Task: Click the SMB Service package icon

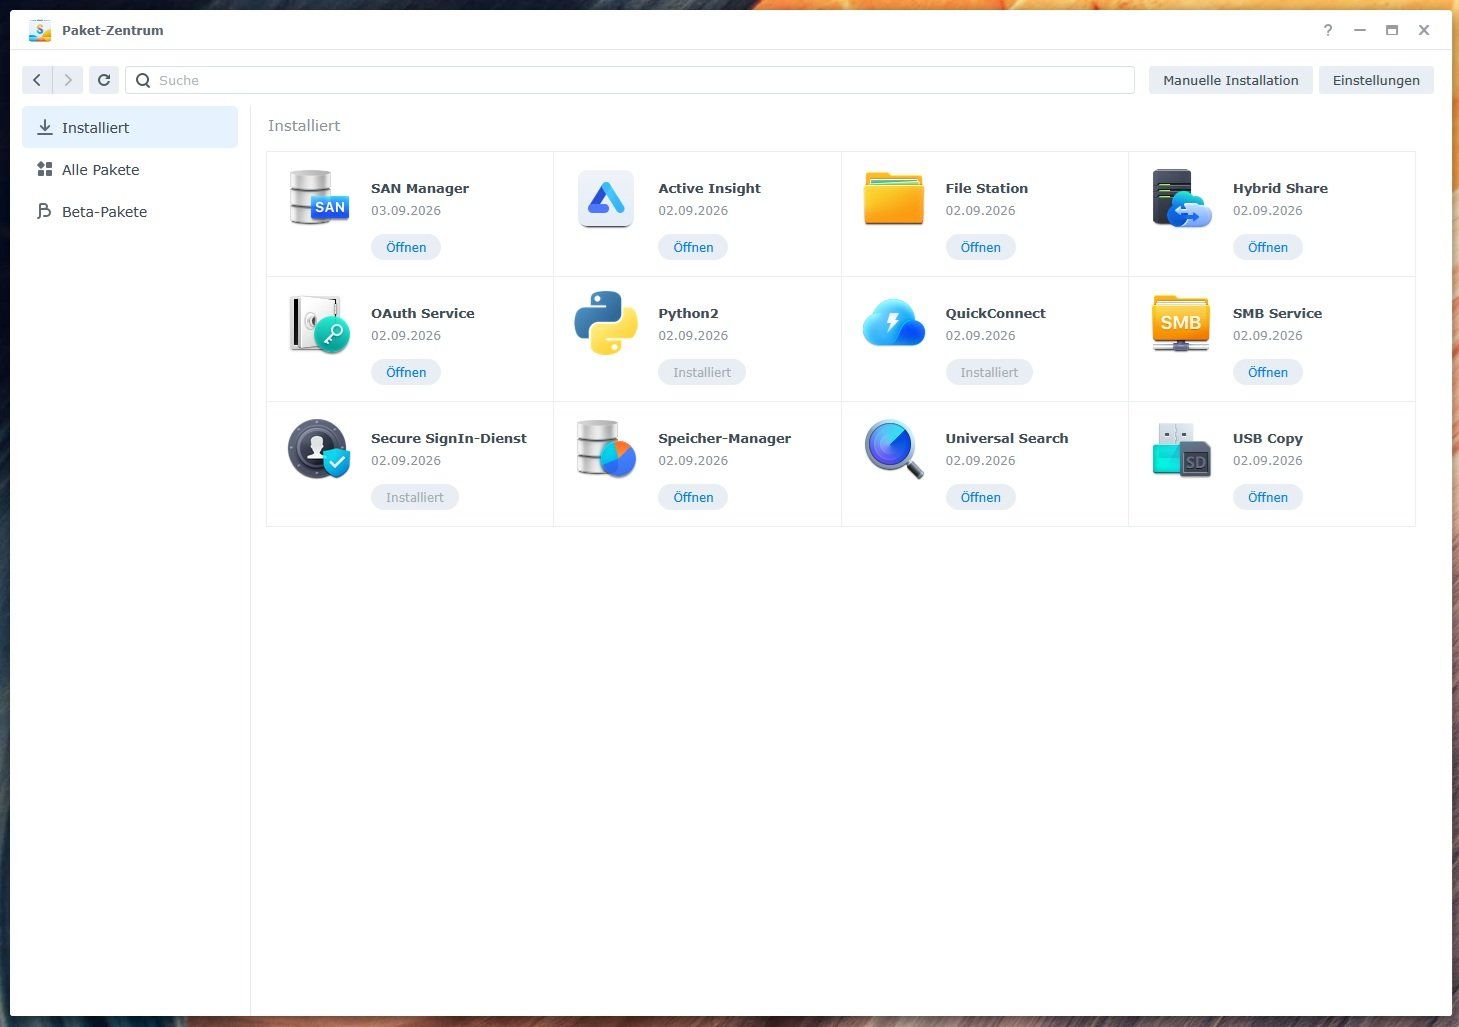Action: point(1181,323)
